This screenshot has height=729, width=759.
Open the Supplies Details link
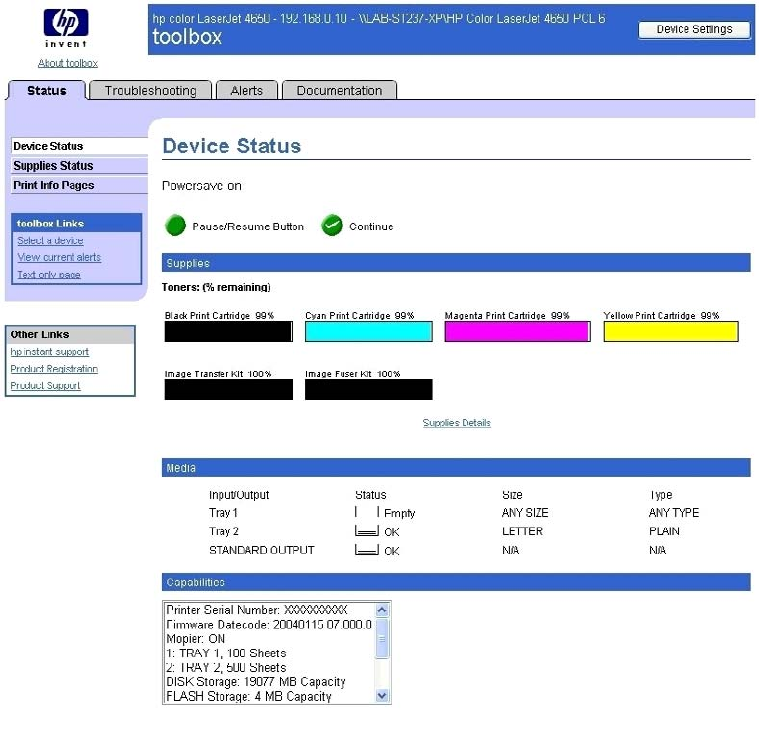pos(456,423)
